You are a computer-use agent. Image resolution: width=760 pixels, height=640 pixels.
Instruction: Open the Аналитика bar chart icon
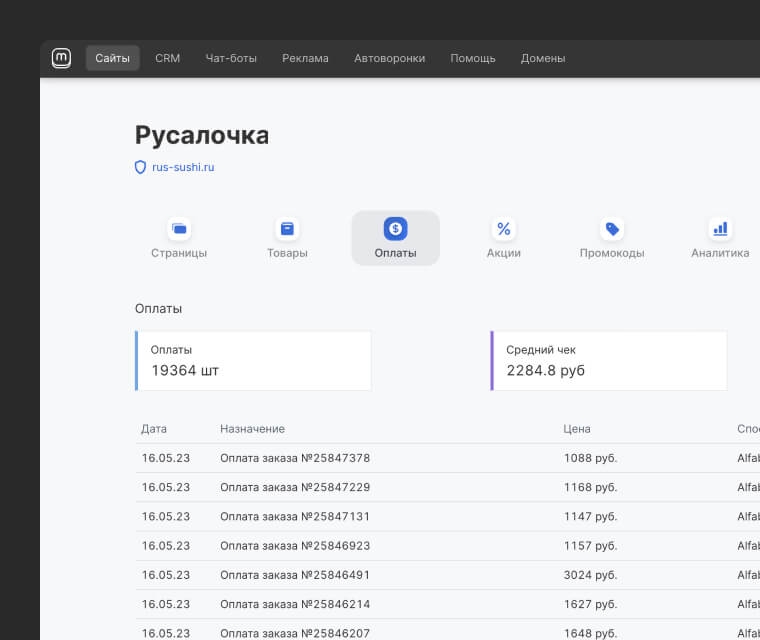click(720, 229)
